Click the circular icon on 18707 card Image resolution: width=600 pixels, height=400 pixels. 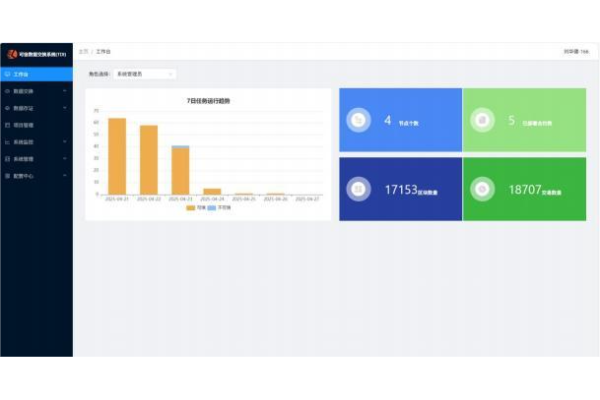coord(482,188)
